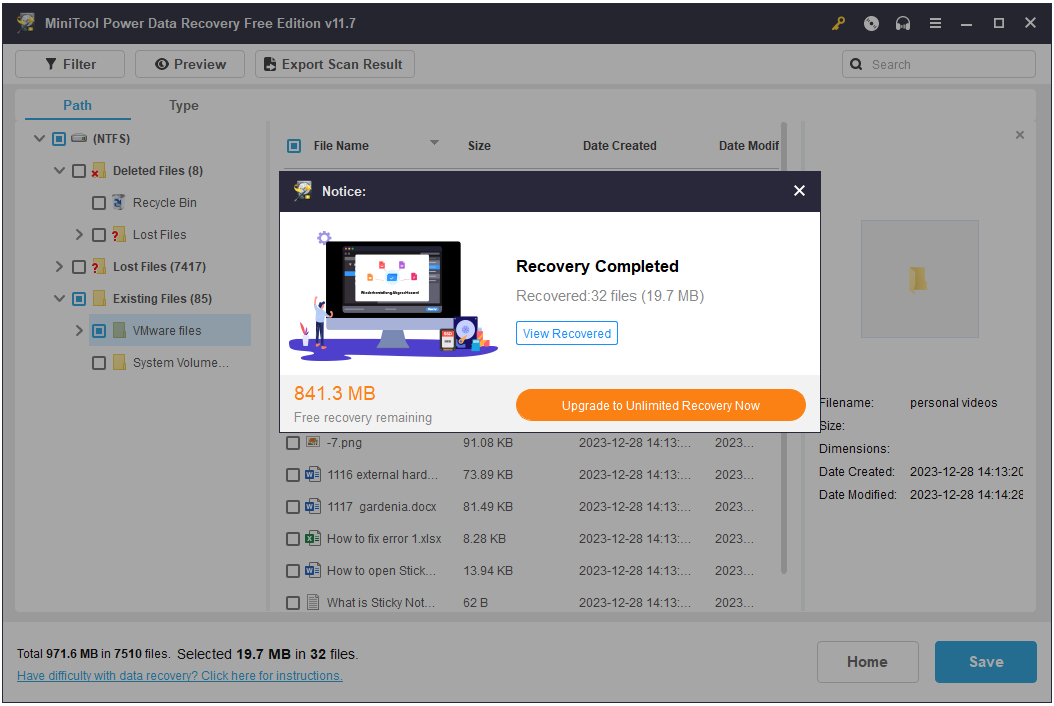Viewport: 1054px width, 706px height.
Task: Click the key register icon in title bar
Action: coord(838,24)
